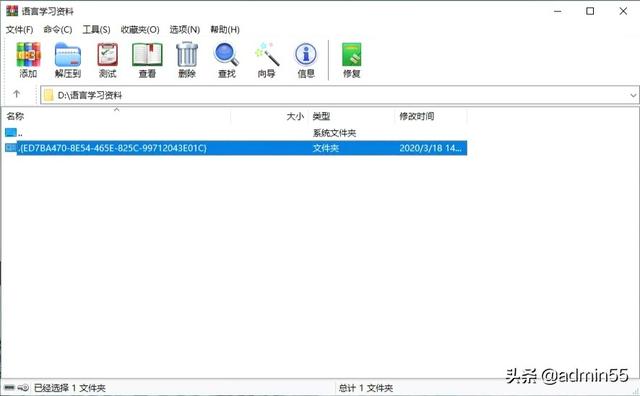640x396 pixels.
Task: Close the 语言学习资料 window
Action: pyautogui.click(x=623, y=11)
